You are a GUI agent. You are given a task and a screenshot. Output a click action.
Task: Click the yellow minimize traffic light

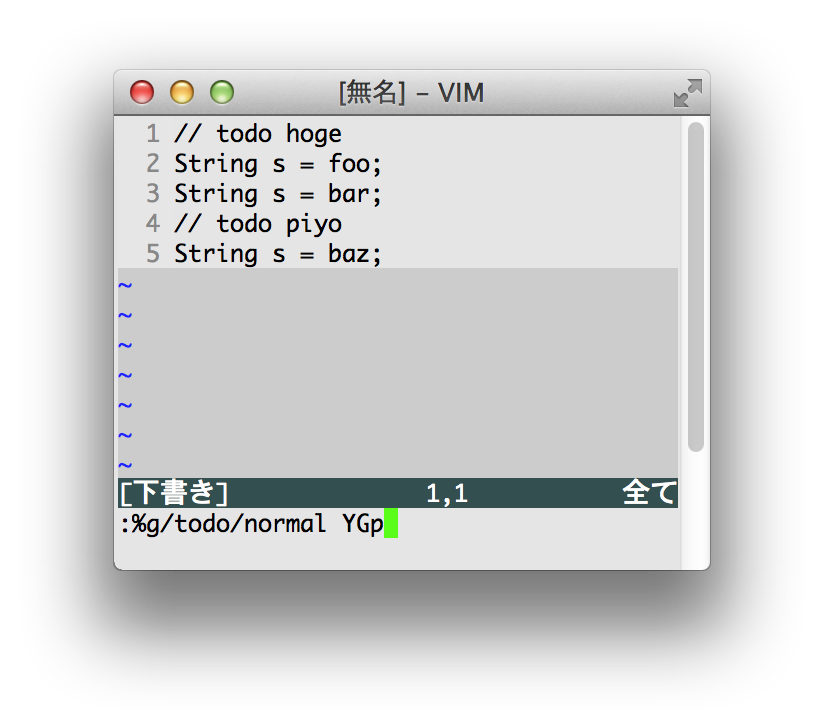coord(181,92)
